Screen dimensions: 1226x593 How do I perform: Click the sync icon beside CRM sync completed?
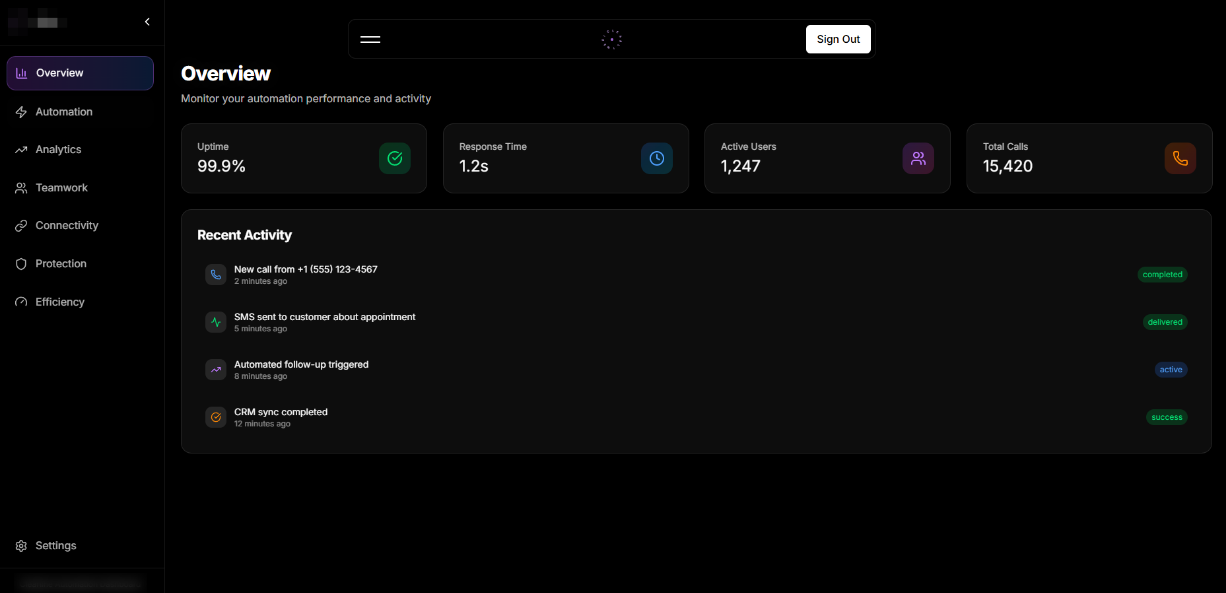point(215,417)
